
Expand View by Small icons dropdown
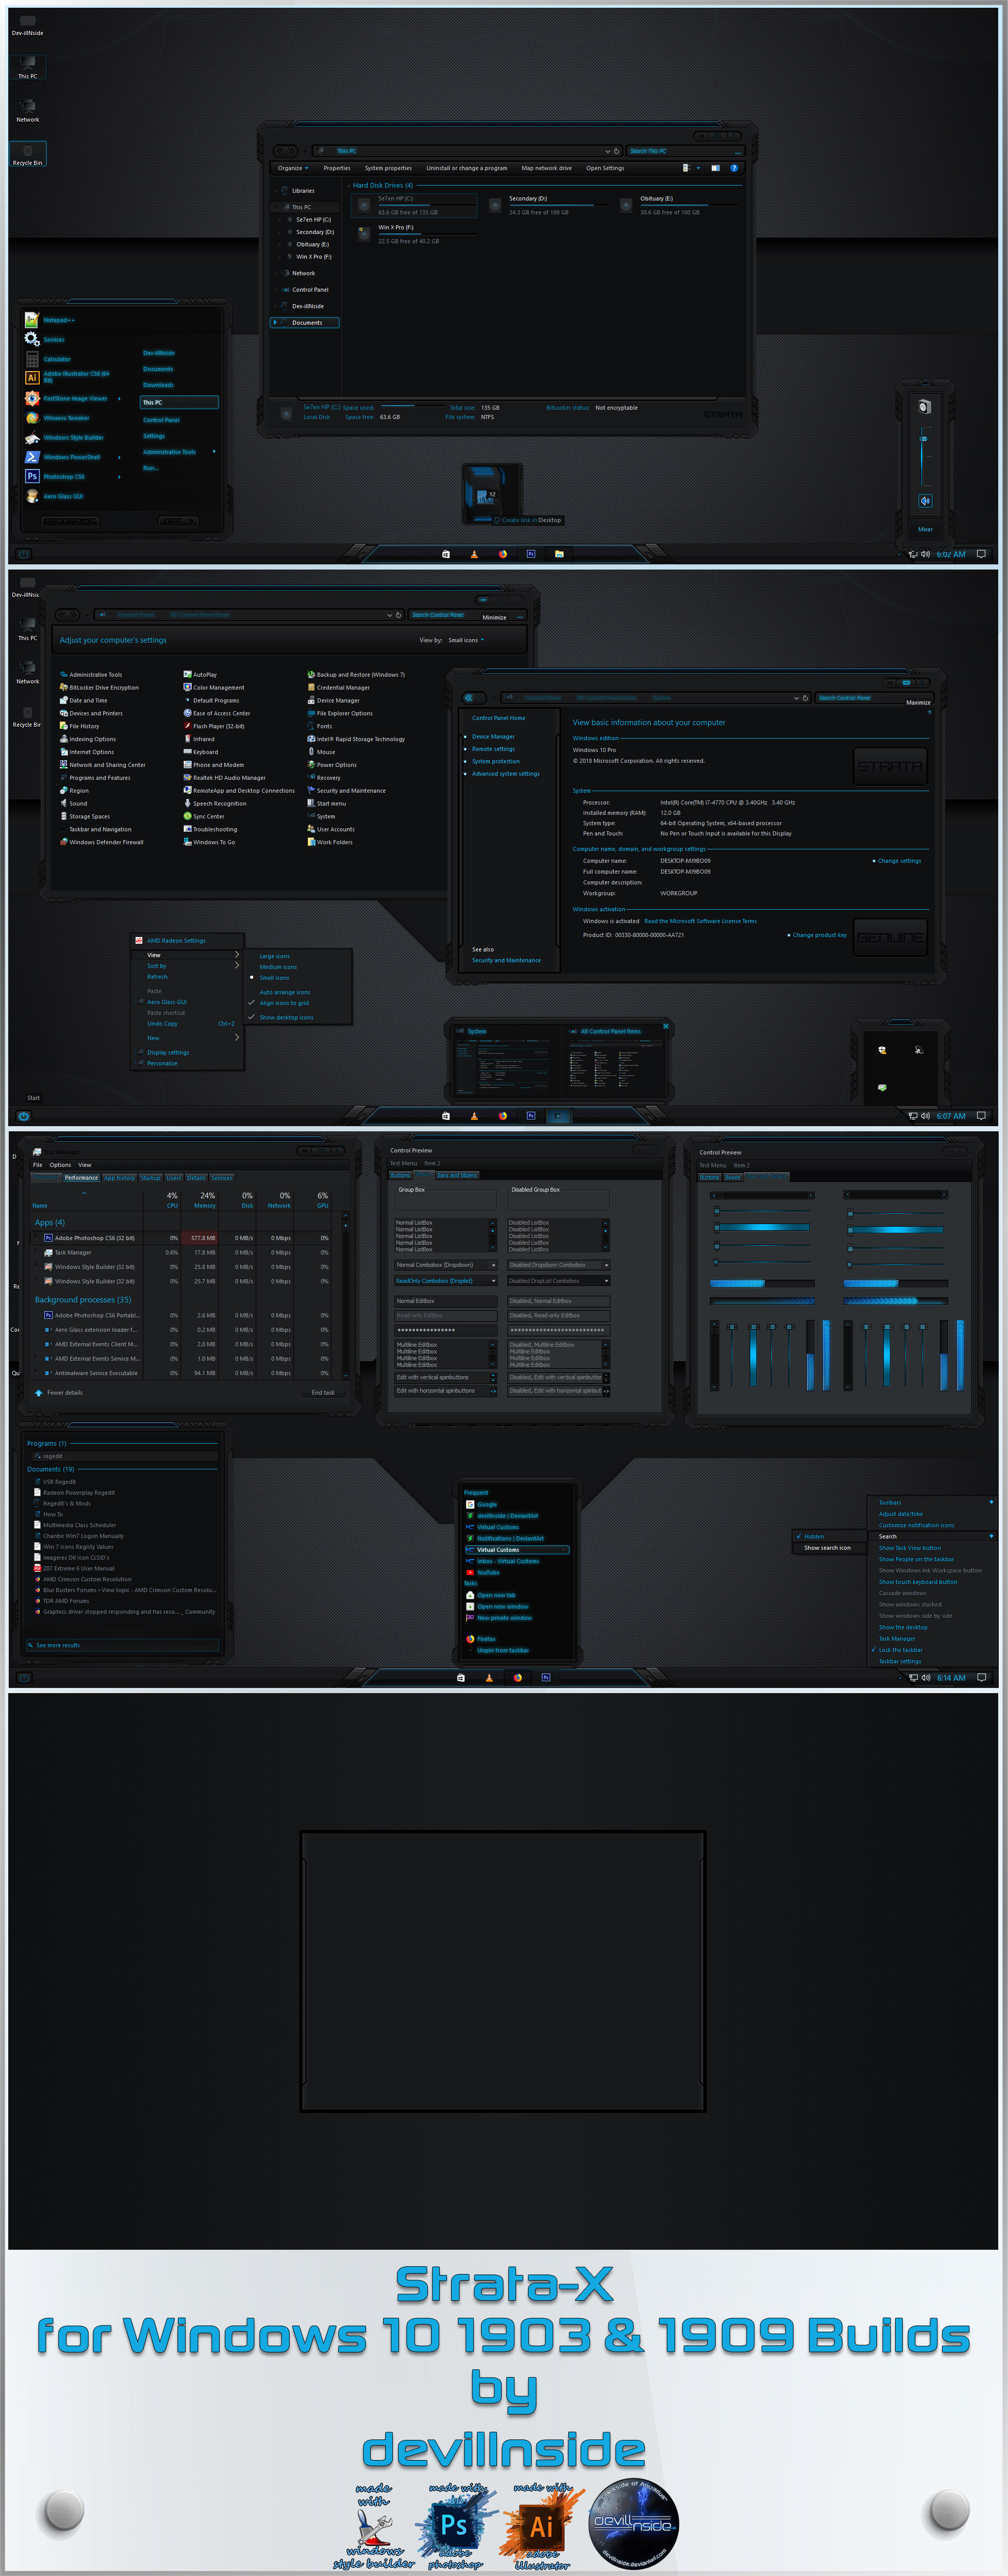tap(466, 640)
